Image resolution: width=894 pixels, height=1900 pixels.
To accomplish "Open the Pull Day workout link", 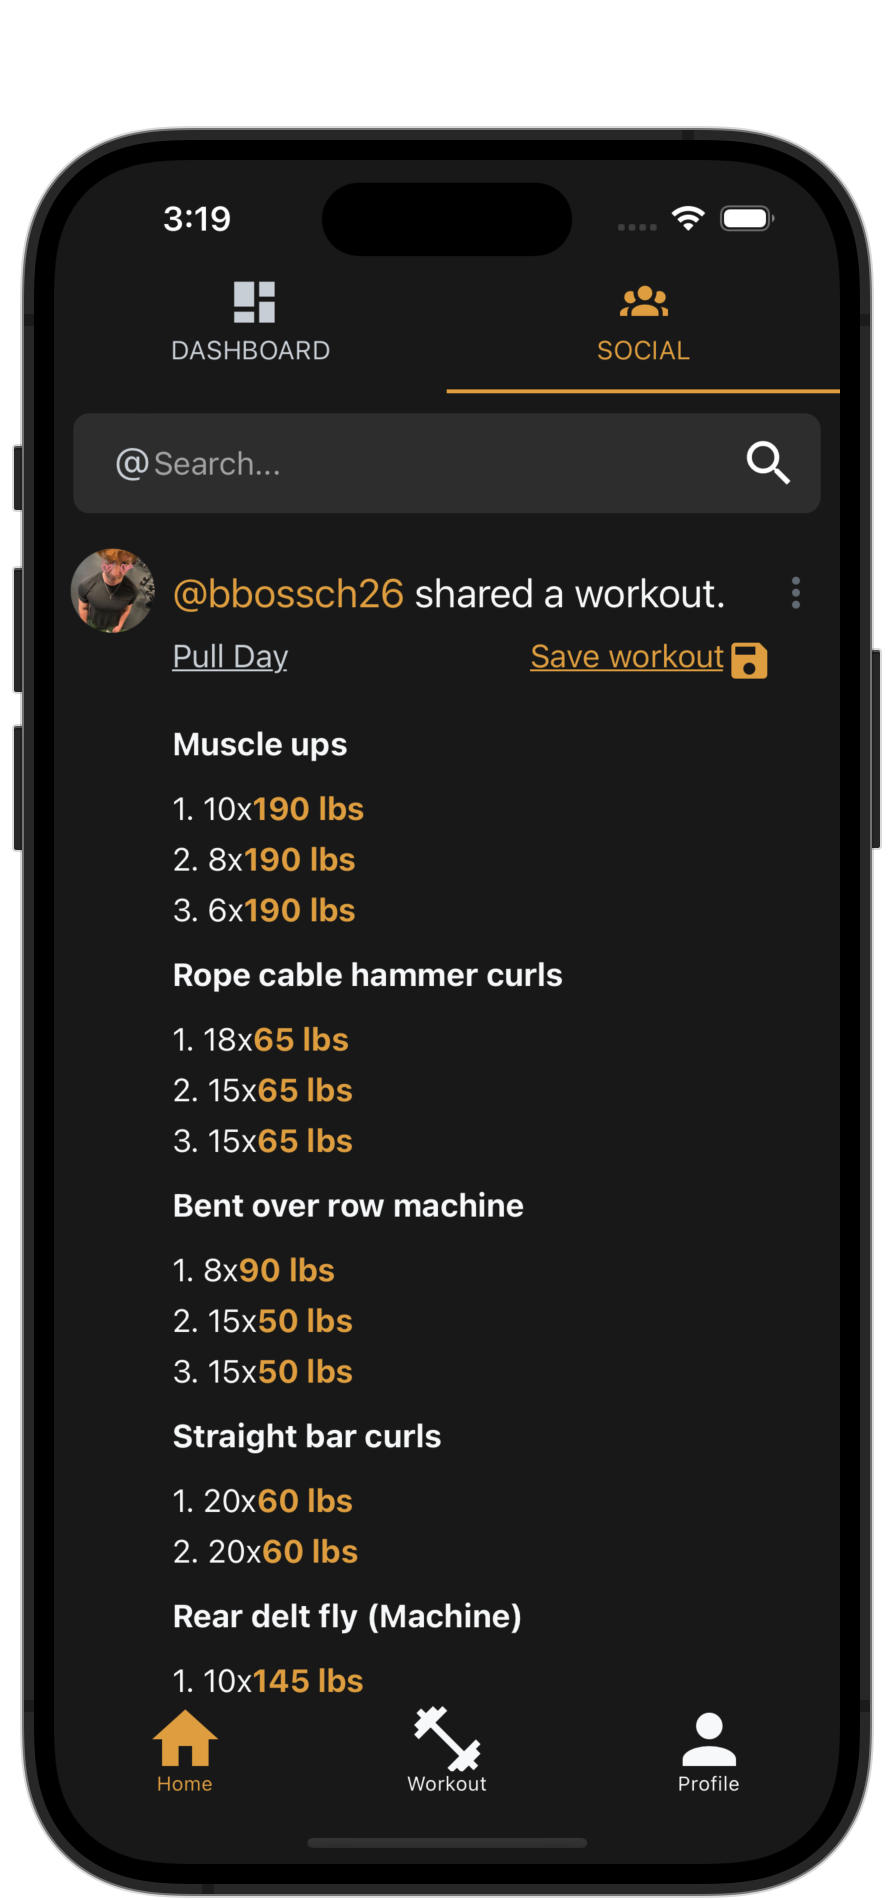I will pyautogui.click(x=230, y=656).
